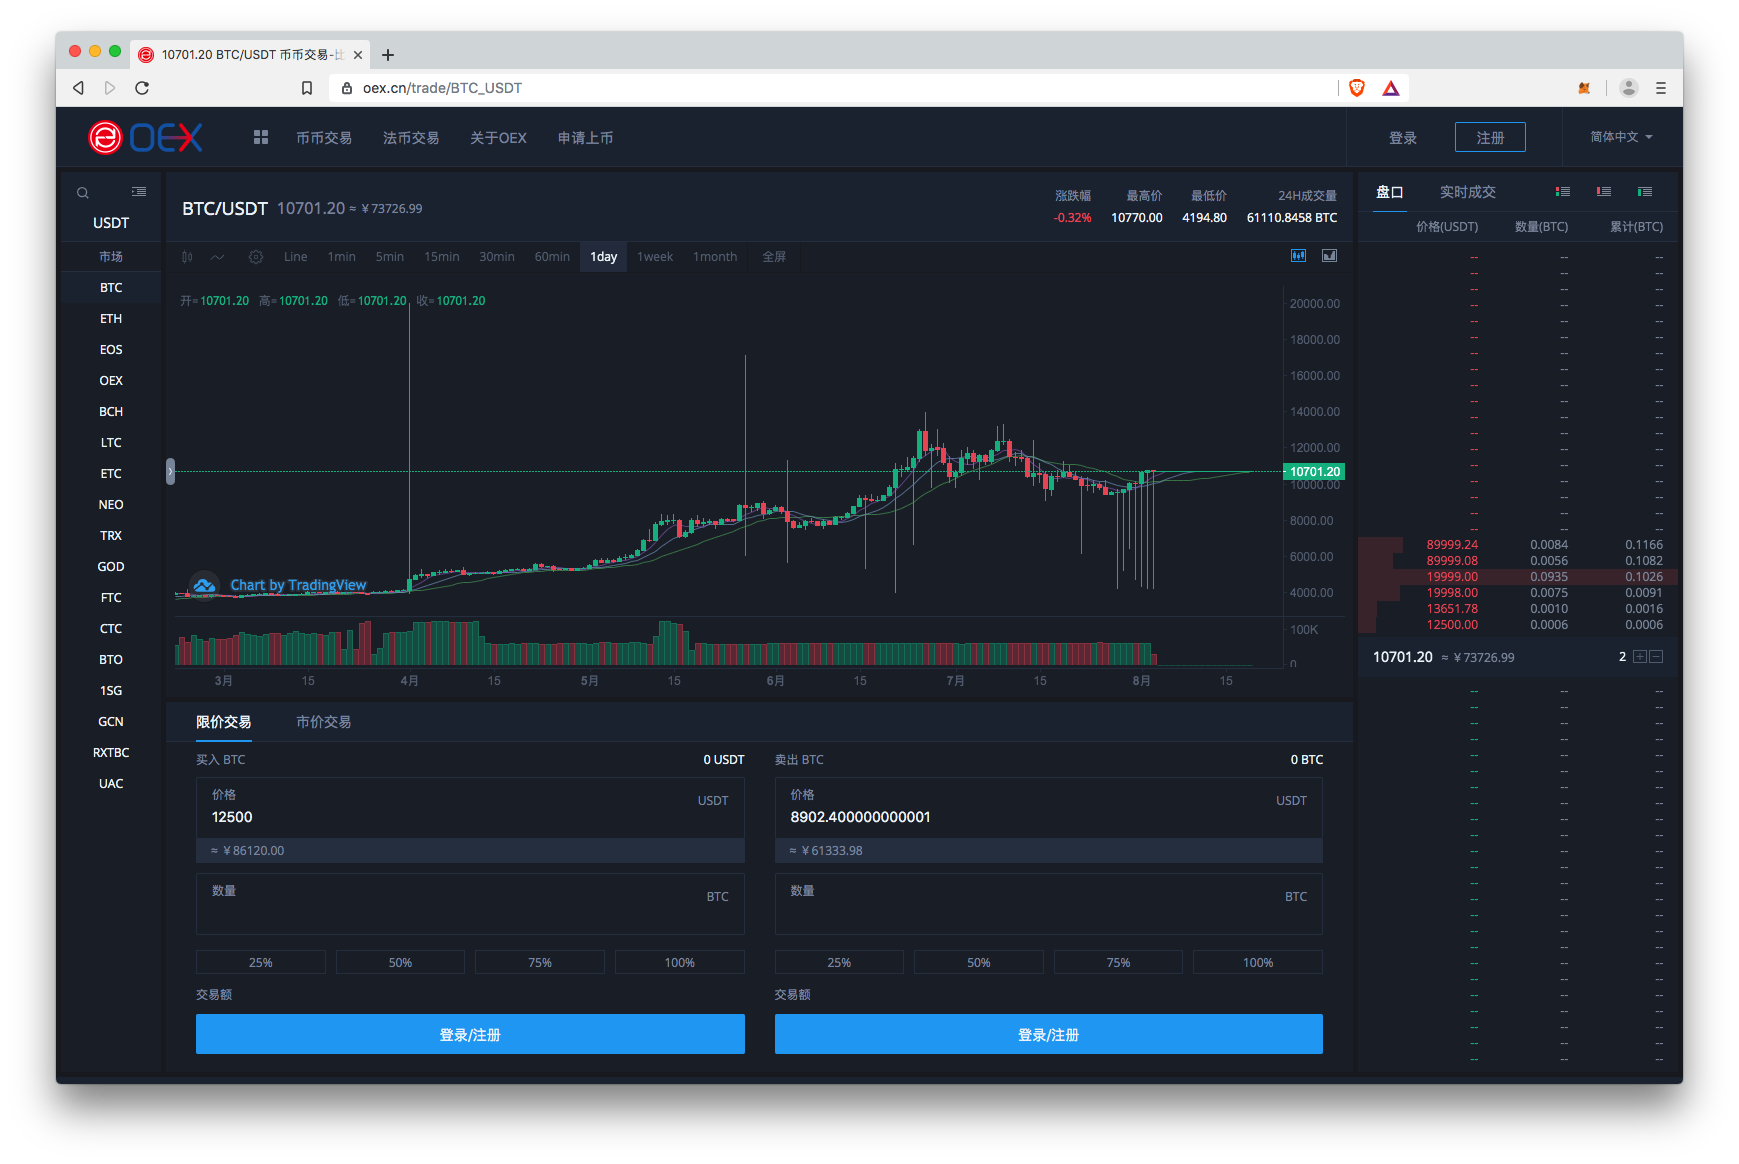Reload the page in browser
Image resolution: width=1739 pixels, height=1164 pixels.
pyautogui.click(x=142, y=88)
